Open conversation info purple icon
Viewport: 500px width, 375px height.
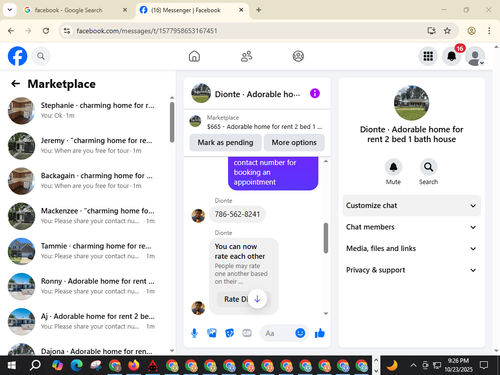point(315,93)
